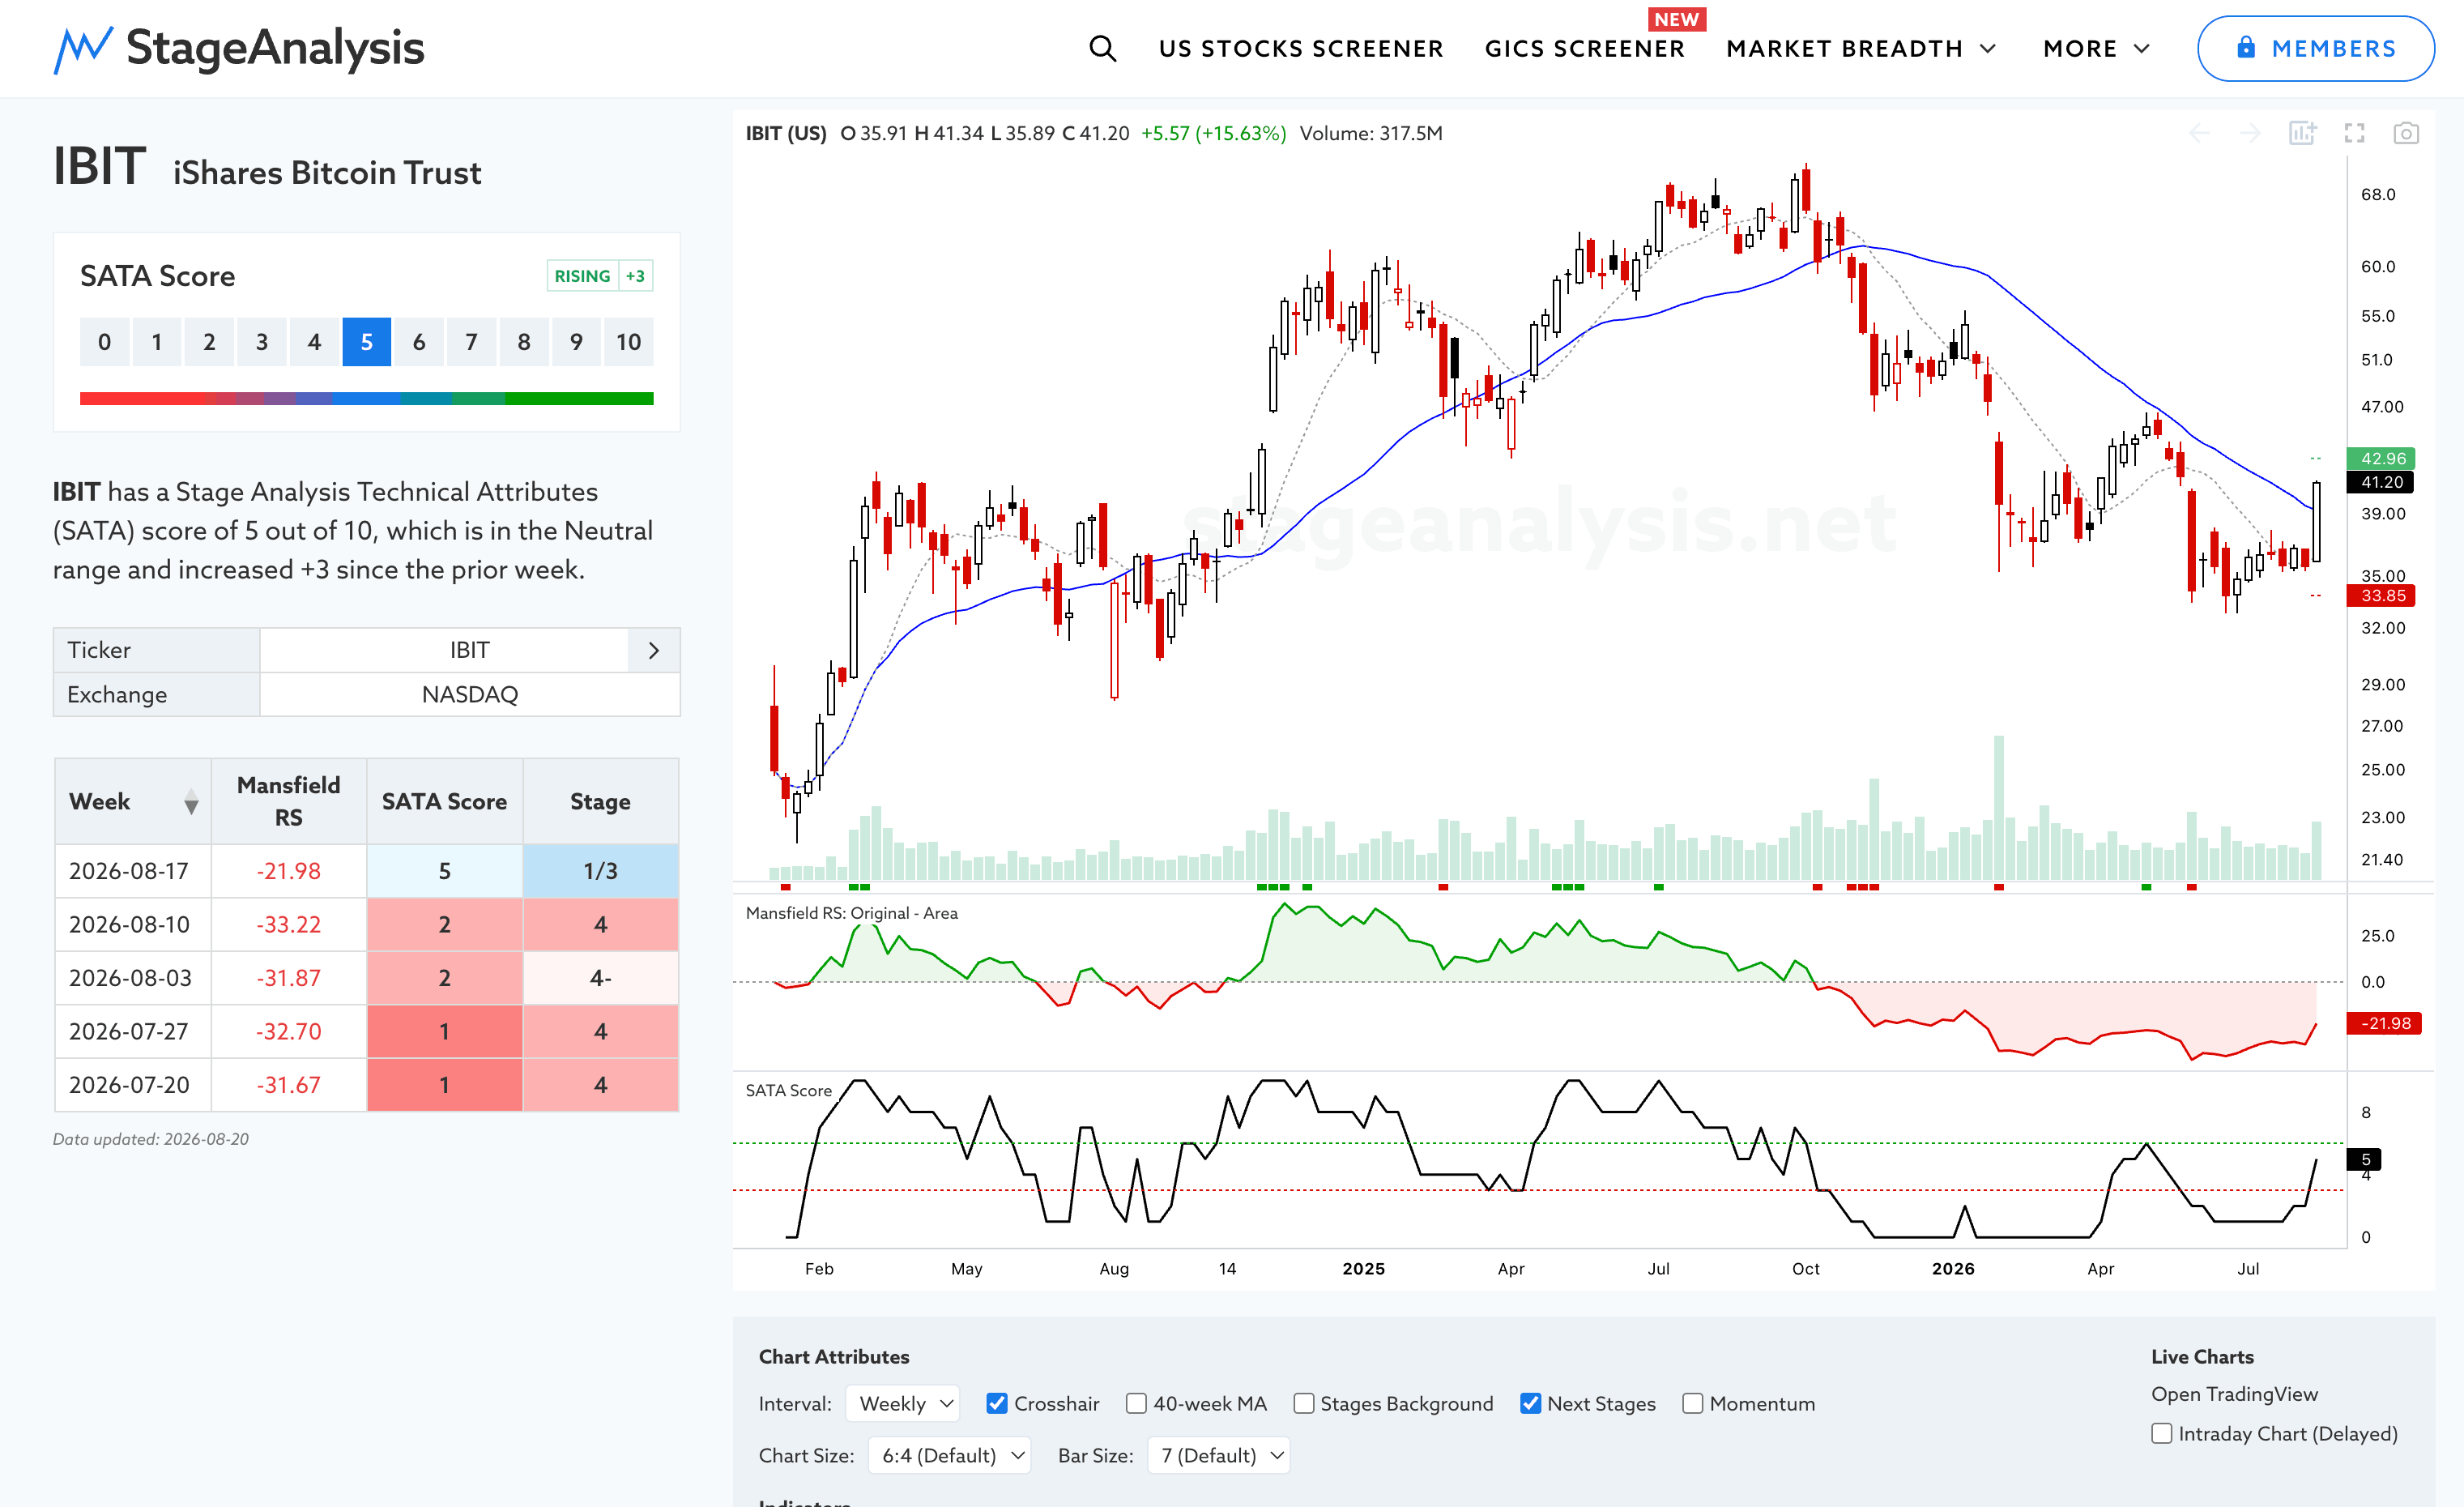Viewport: 2464px width, 1507px height.
Task: Open GICS Screener page
Action: click(1585, 48)
